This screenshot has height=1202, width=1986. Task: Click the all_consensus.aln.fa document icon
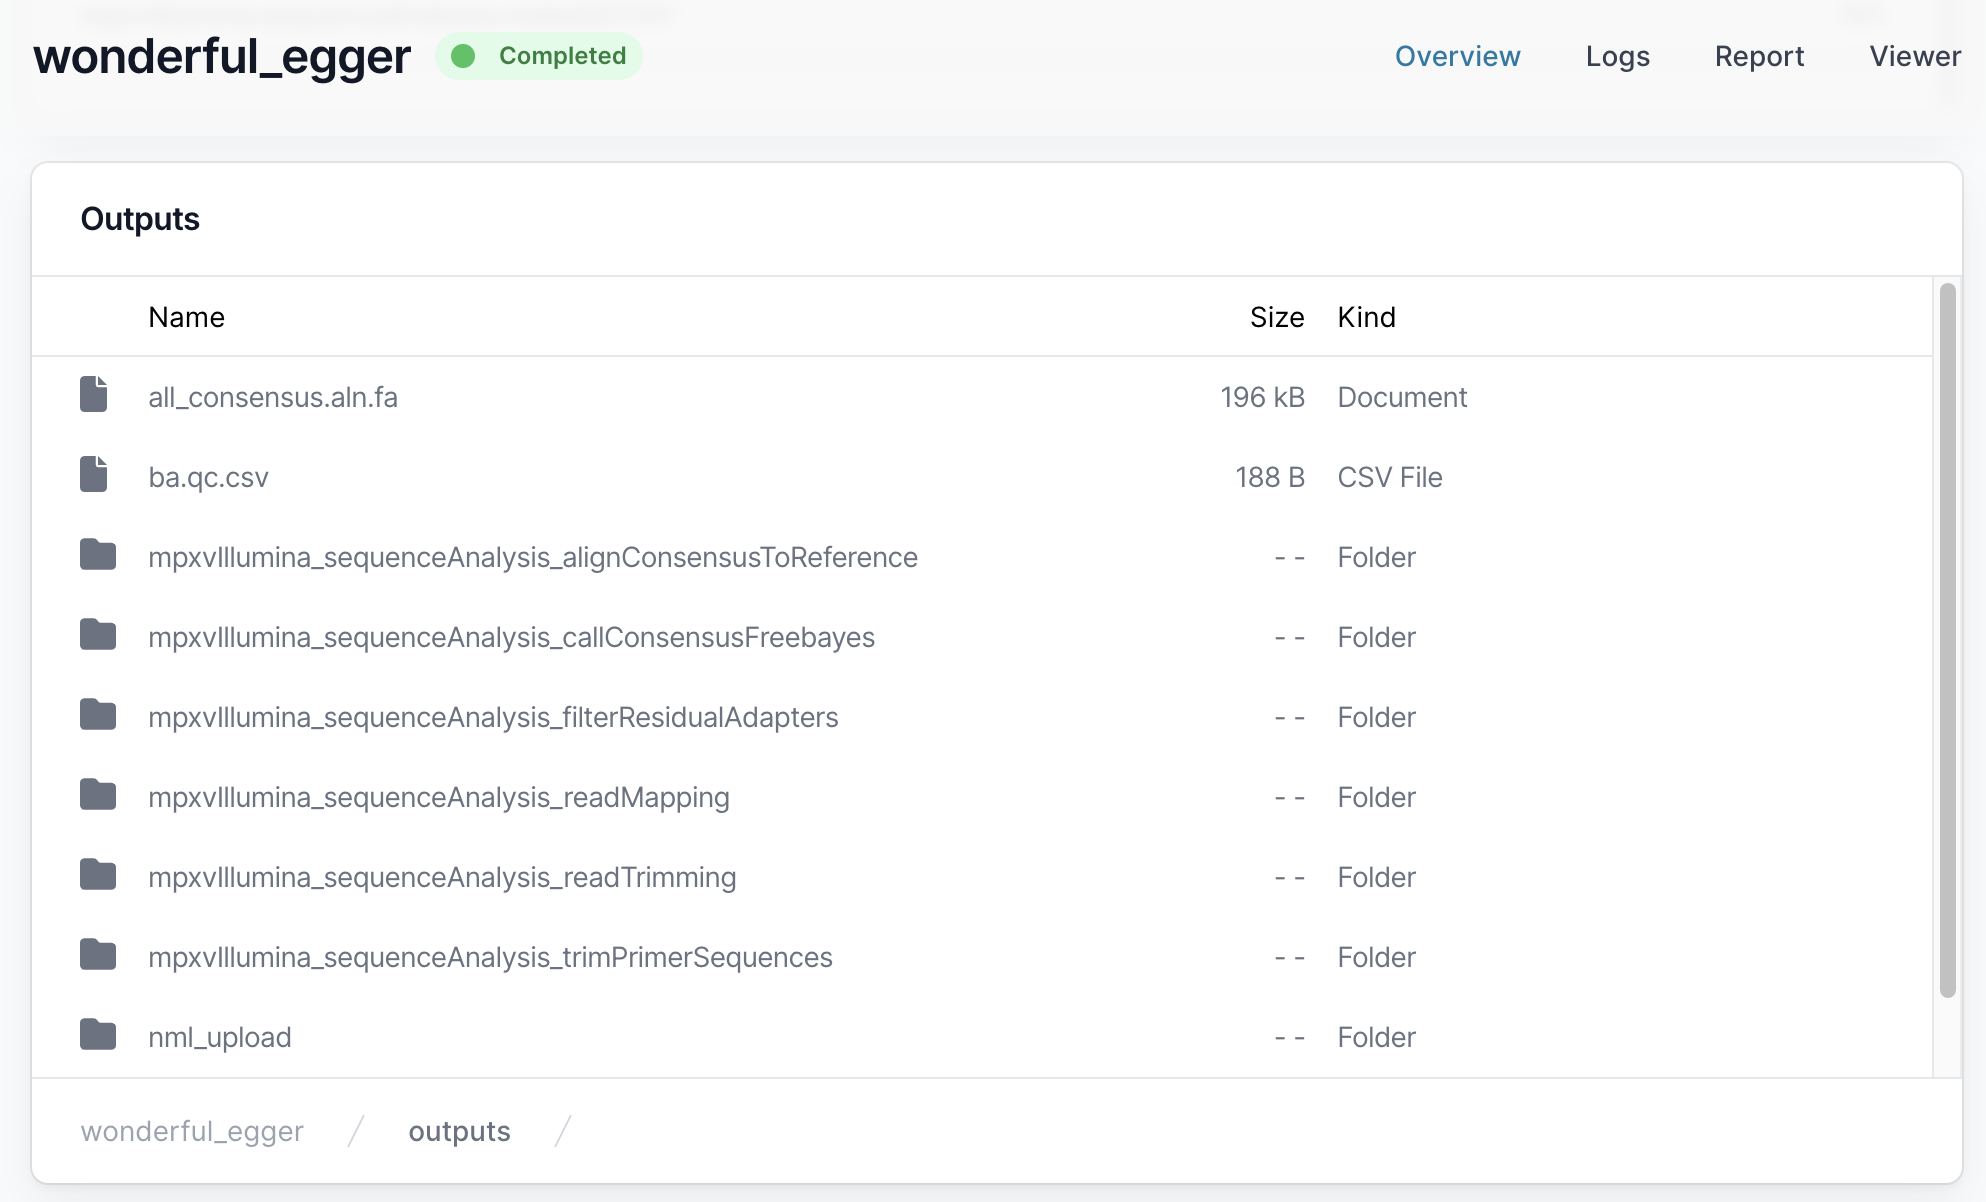pyautogui.click(x=94, y=395)
